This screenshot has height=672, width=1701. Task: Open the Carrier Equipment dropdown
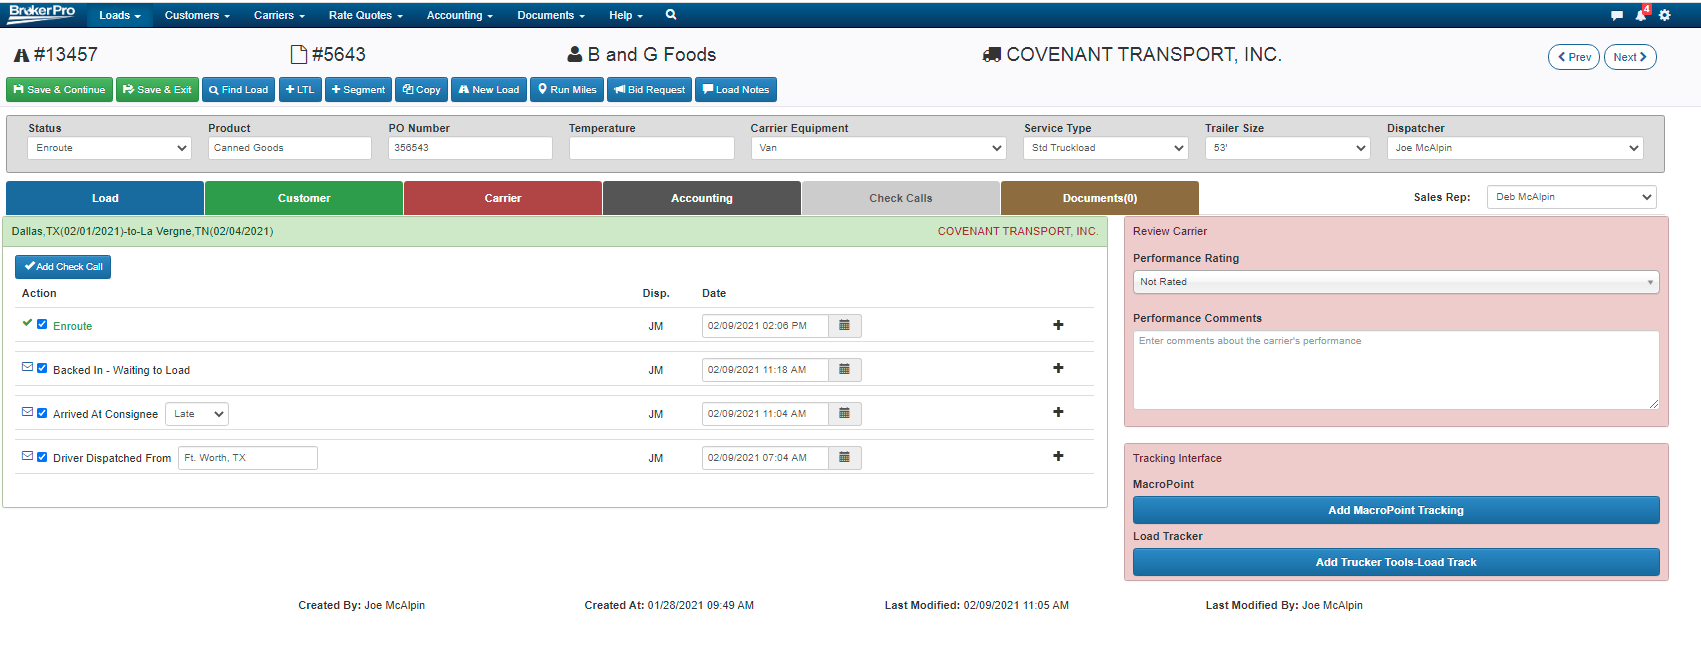pyautogui.click(x=879, y=148)
